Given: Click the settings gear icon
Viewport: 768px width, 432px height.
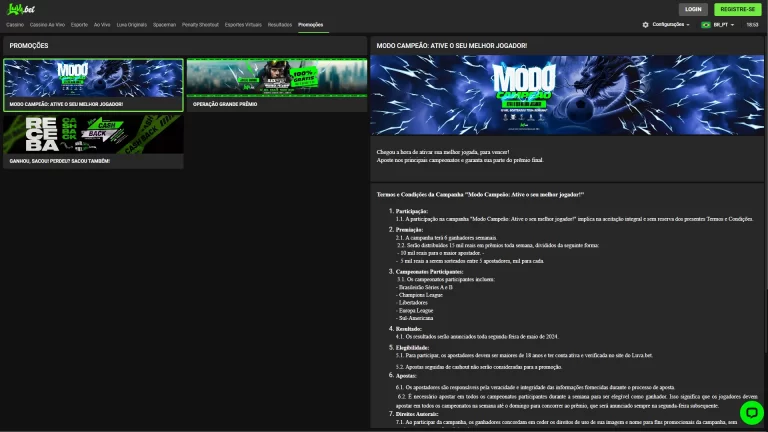Looking at the screenshot, I should pos(645,24).
